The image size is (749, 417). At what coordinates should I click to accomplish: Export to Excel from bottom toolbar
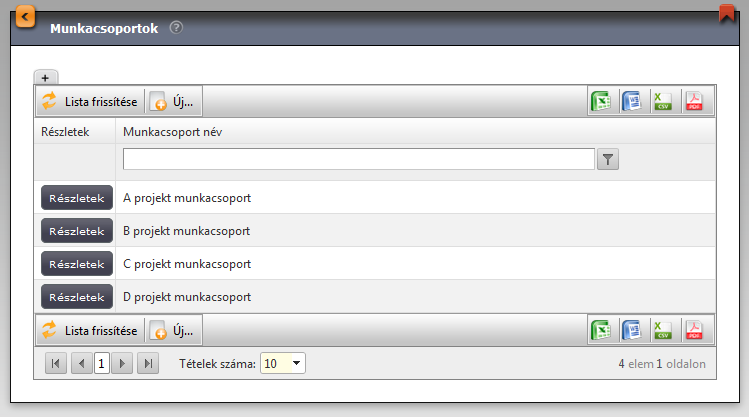click(x=601, y=330)
